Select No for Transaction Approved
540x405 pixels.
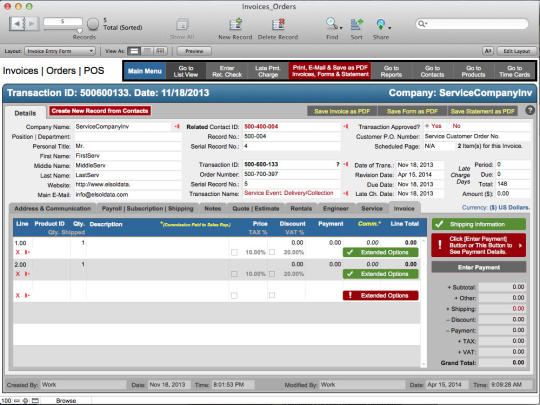click(x=456, y=126)
